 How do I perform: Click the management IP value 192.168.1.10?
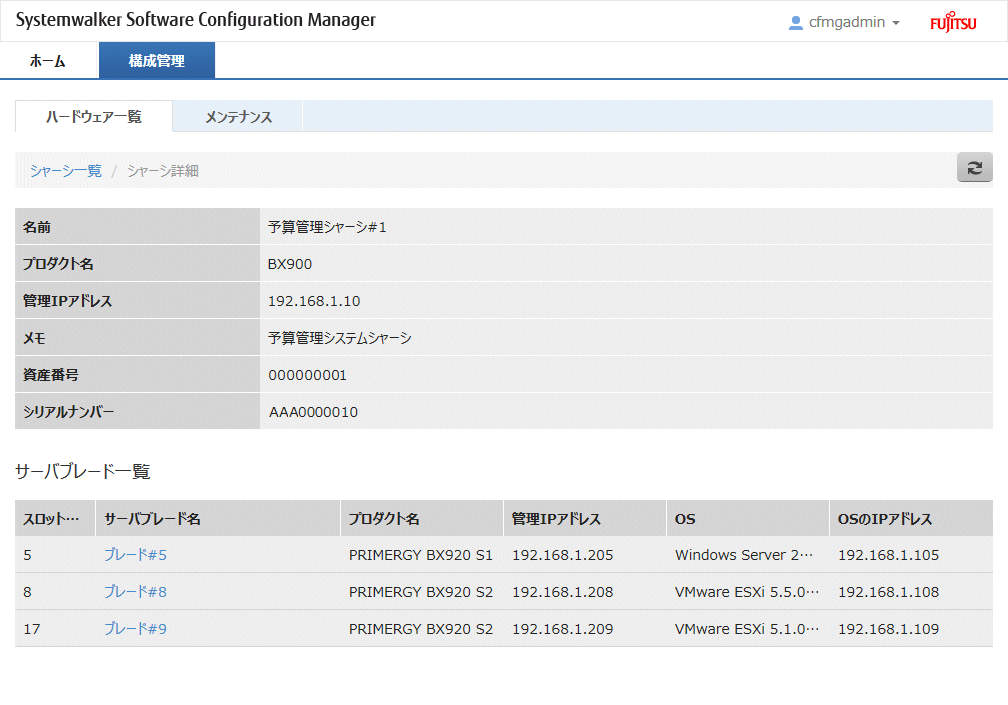[x=314, y=301]
